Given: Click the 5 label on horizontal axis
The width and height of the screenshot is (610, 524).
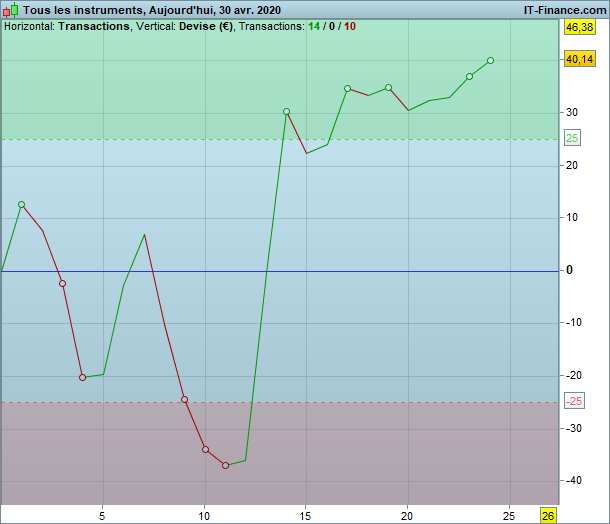Looking at the screenshot, I should pyautogui.click(x=102, y=516).
